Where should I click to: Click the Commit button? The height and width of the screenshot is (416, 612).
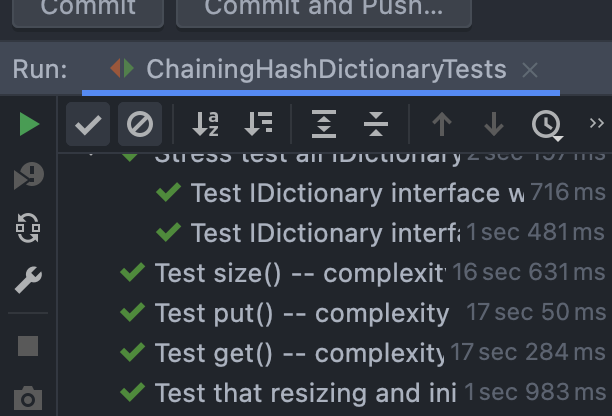pyautogui.click(x=88, y=9)
